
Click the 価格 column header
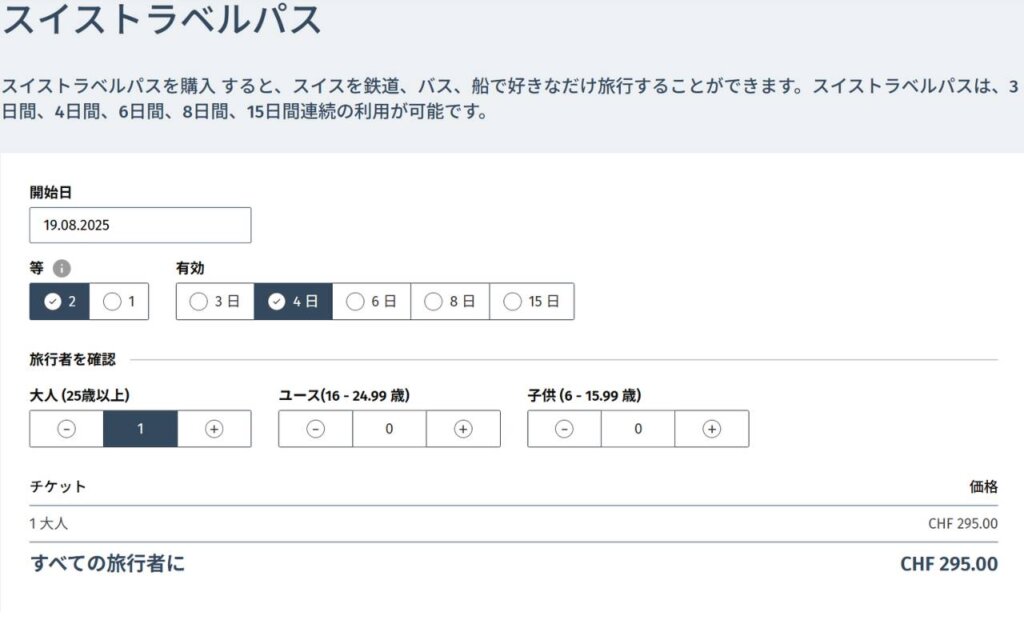pyautogui.click(x=984, y=487)
